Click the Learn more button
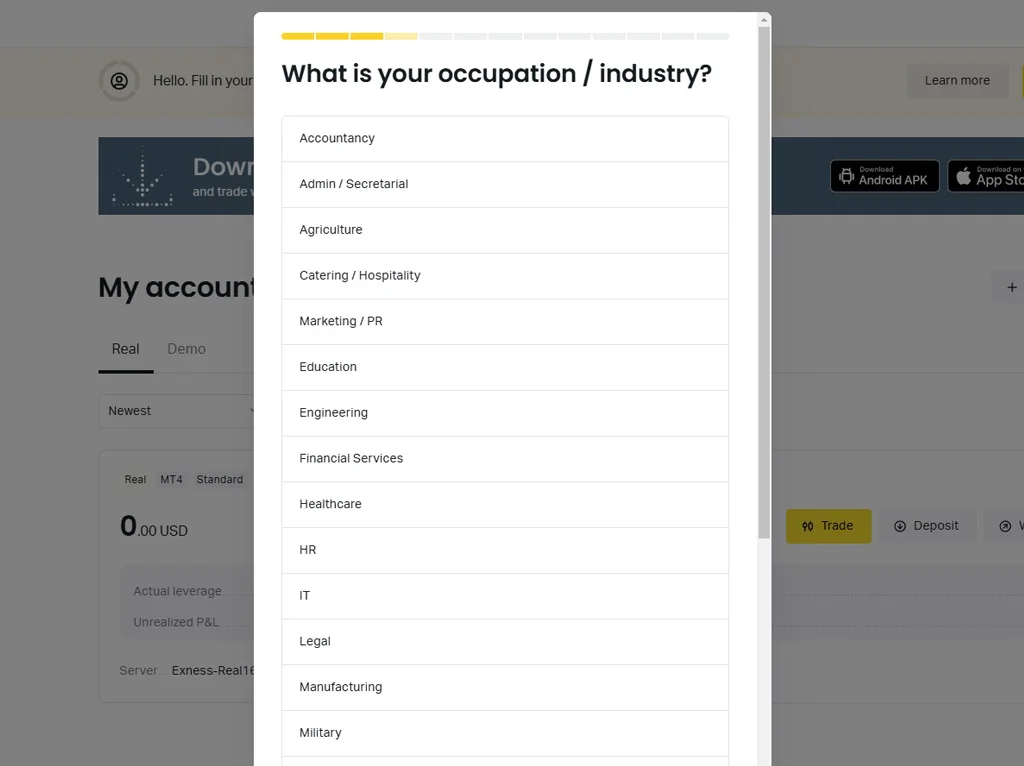The width and height of the screenshot is (1024, 766). tap(957, 80)
